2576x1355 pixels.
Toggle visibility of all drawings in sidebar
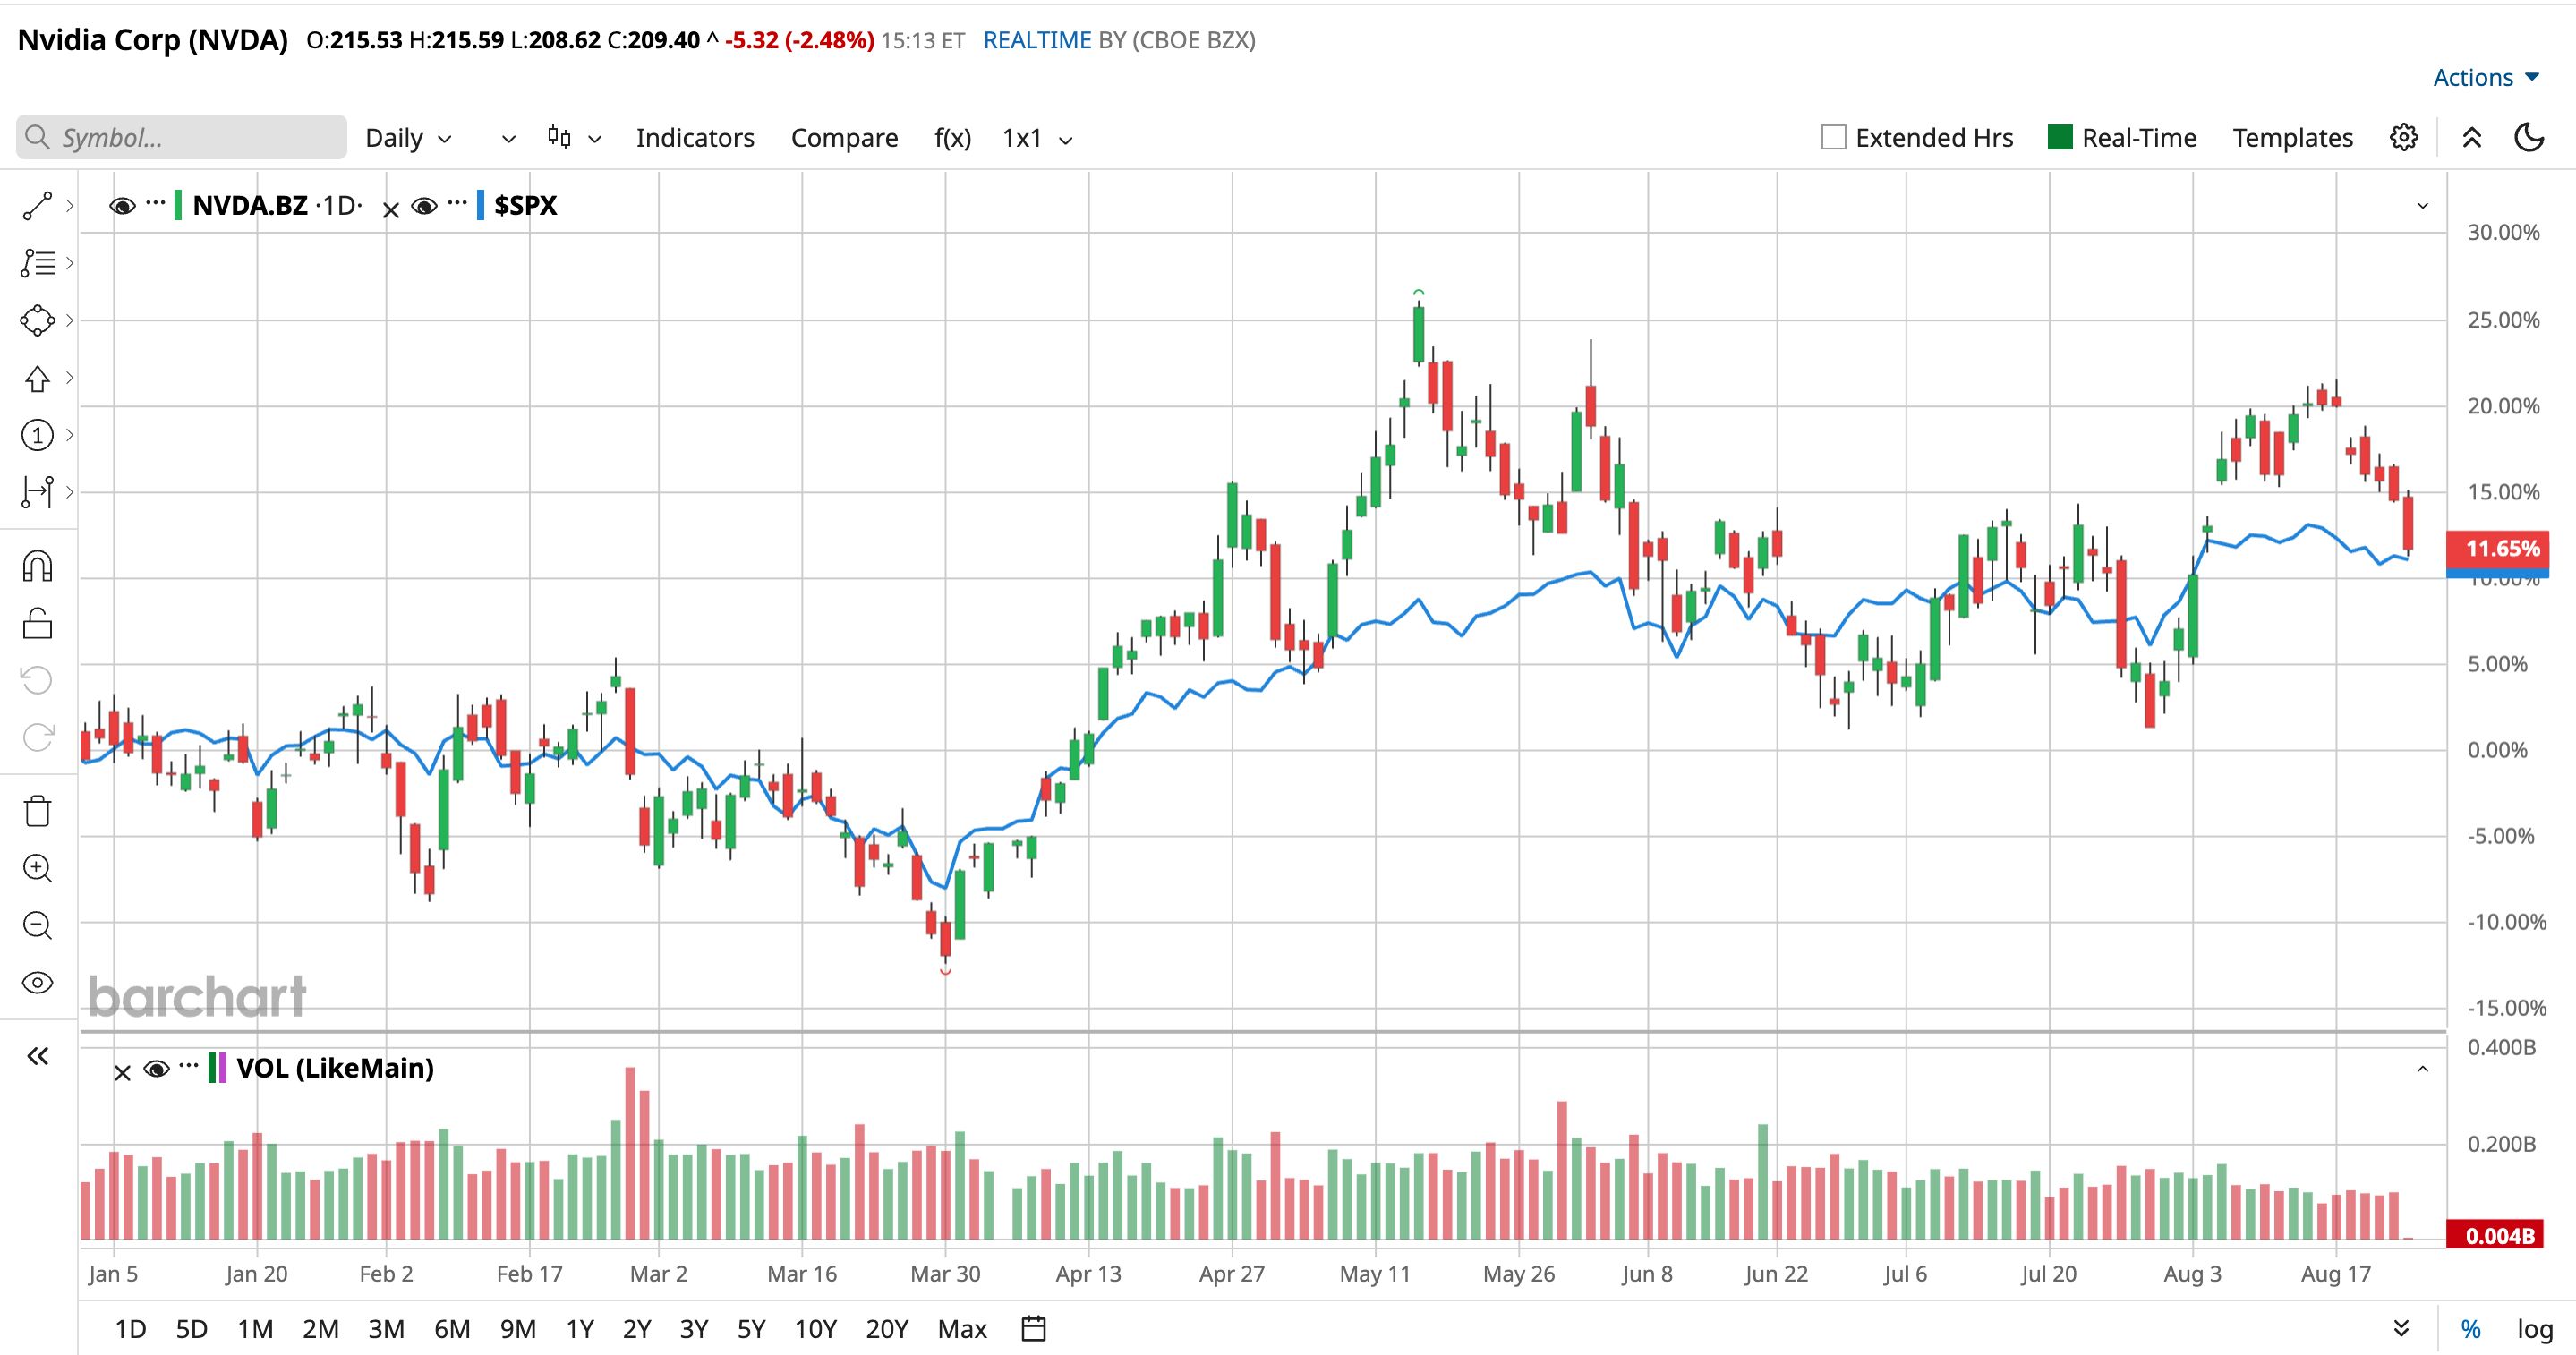(x=37, y=982)
